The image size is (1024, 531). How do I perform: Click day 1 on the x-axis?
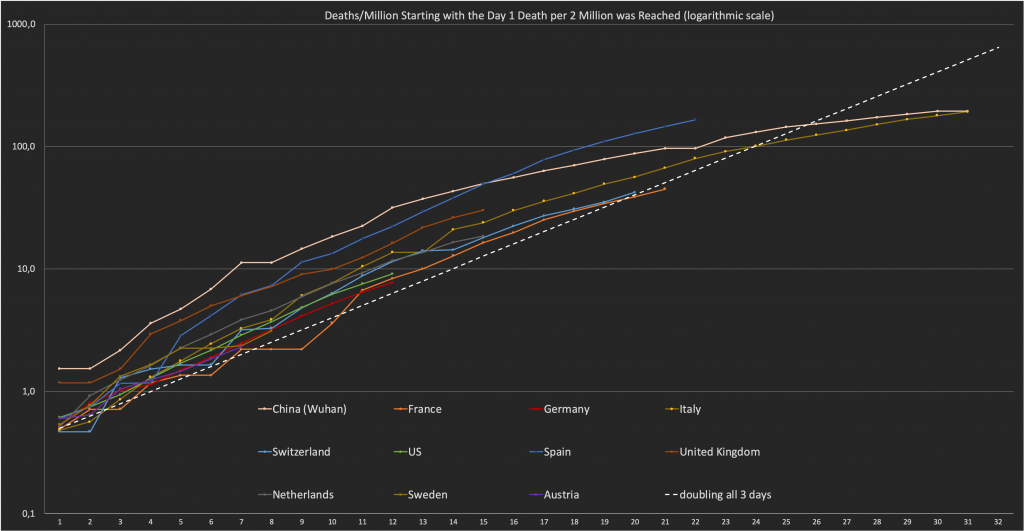tap(59, 522)
